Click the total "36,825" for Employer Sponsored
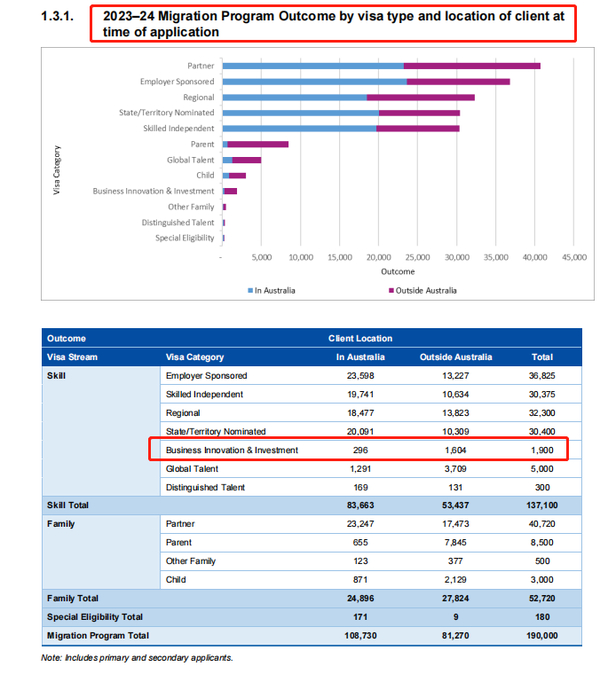The width and height of the screenshot is (600, 674). tap(542, 376)
